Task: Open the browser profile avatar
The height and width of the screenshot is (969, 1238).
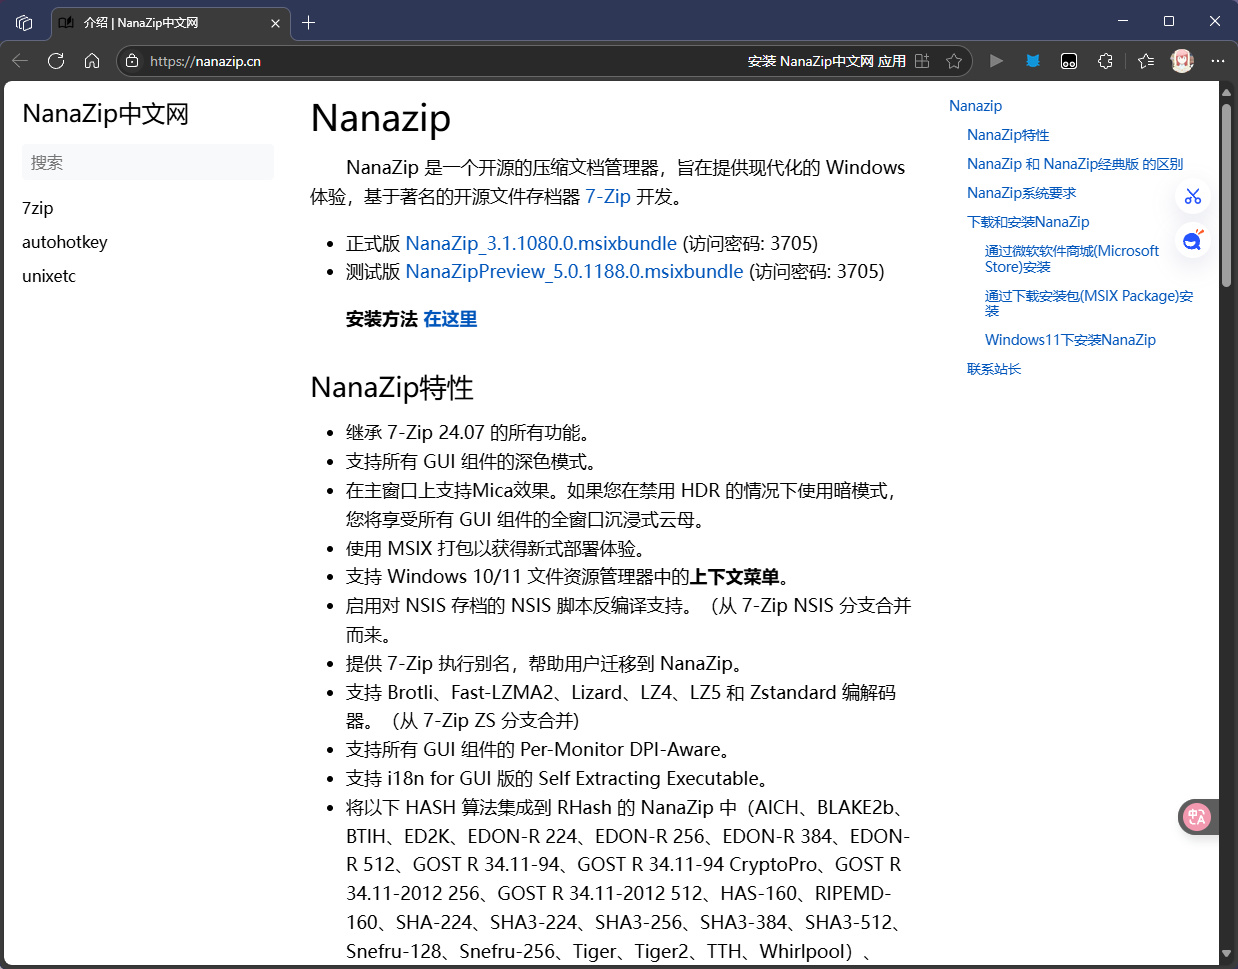Action: pyautogui.click(x=1182, y=61)
